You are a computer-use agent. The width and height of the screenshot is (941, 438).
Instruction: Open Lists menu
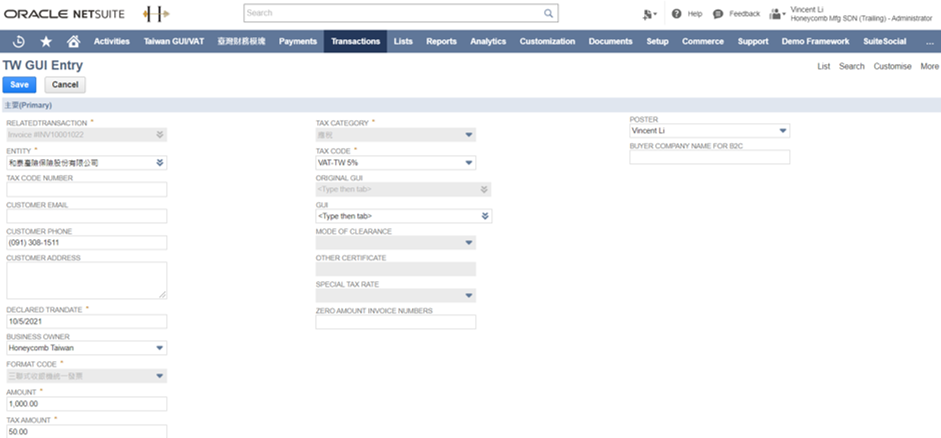click(x=403, y=41)
